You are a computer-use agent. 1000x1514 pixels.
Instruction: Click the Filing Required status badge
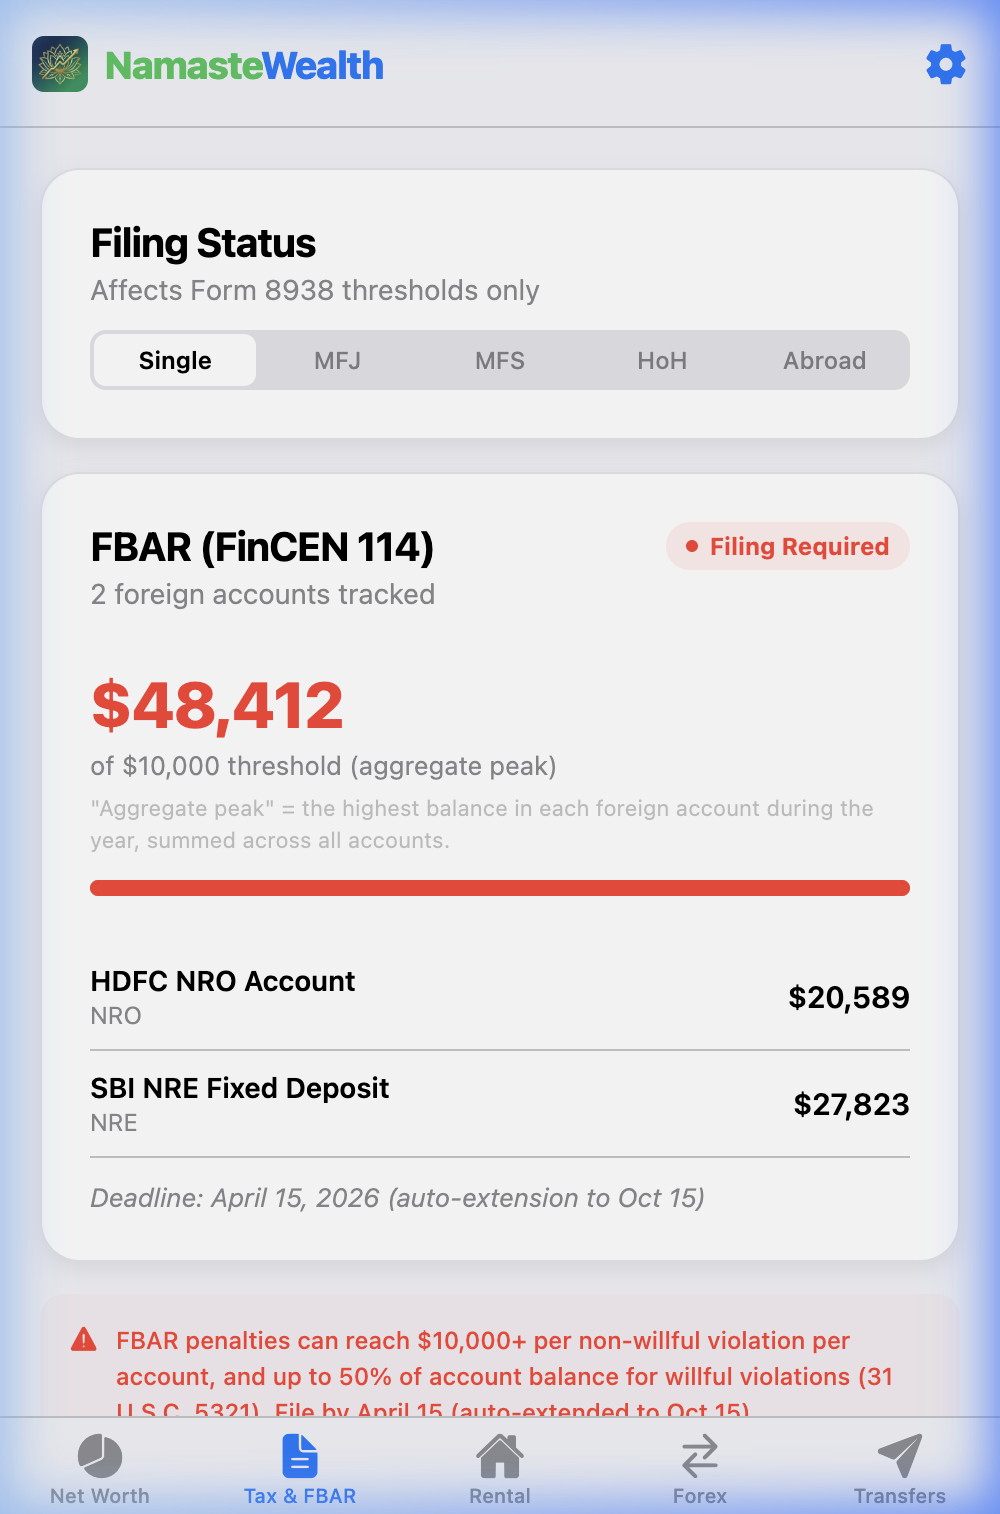pyautogui.click(x=788, y=547)
